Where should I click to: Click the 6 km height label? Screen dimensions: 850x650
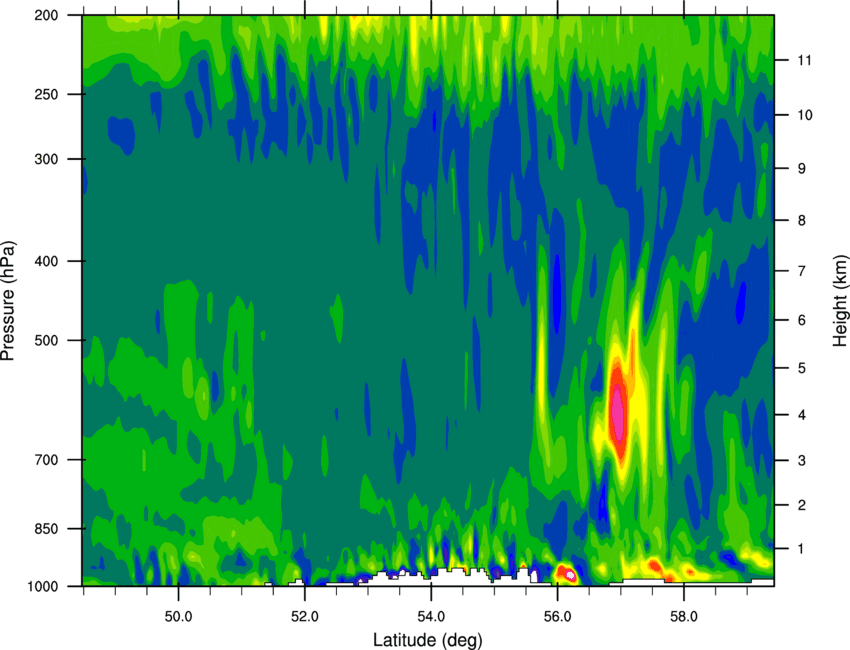tap(802, 320)
